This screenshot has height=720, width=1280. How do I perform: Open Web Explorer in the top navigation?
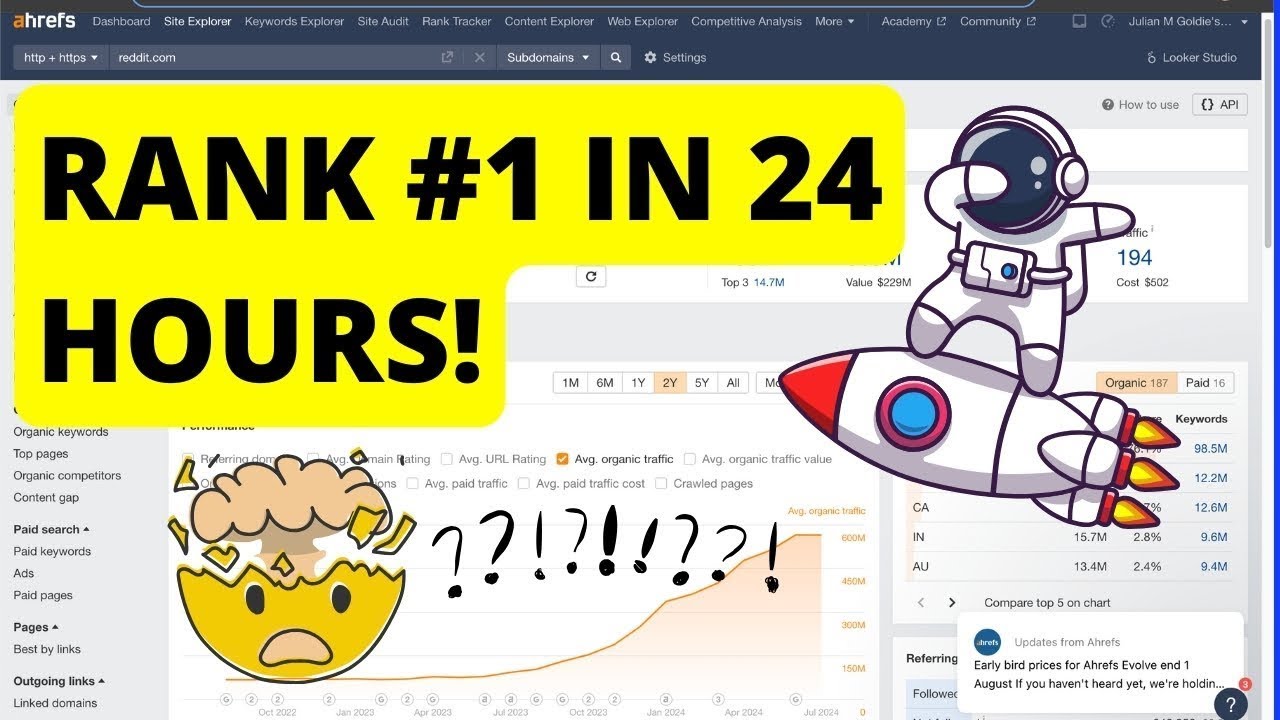[x=642, y=21]
